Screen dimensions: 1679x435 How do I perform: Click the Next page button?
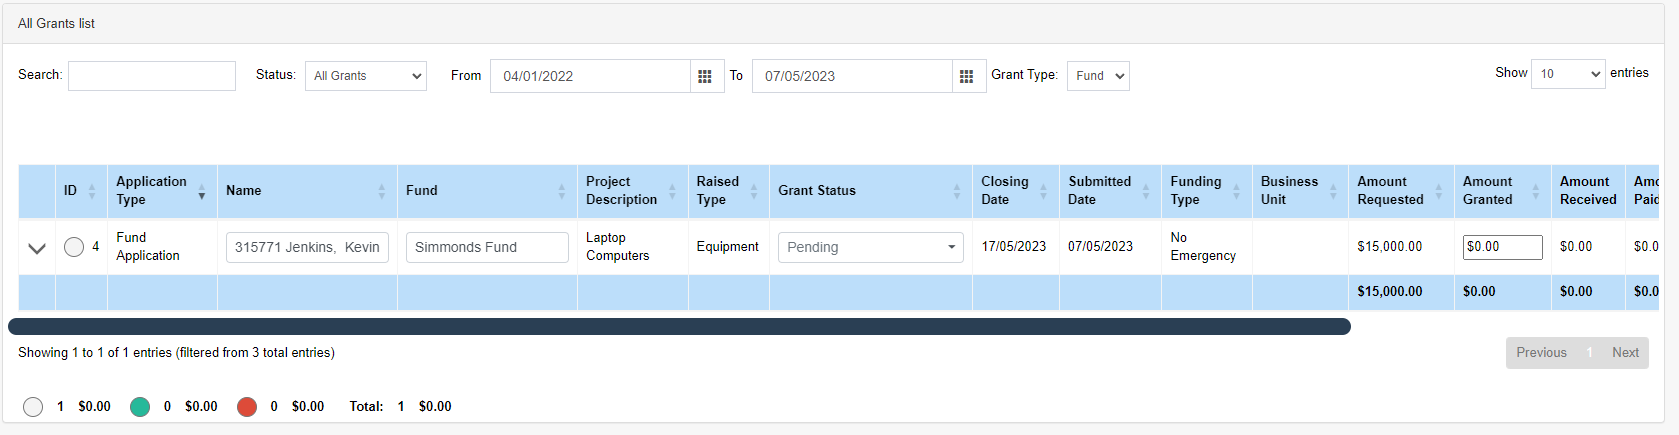[1625, 353]
